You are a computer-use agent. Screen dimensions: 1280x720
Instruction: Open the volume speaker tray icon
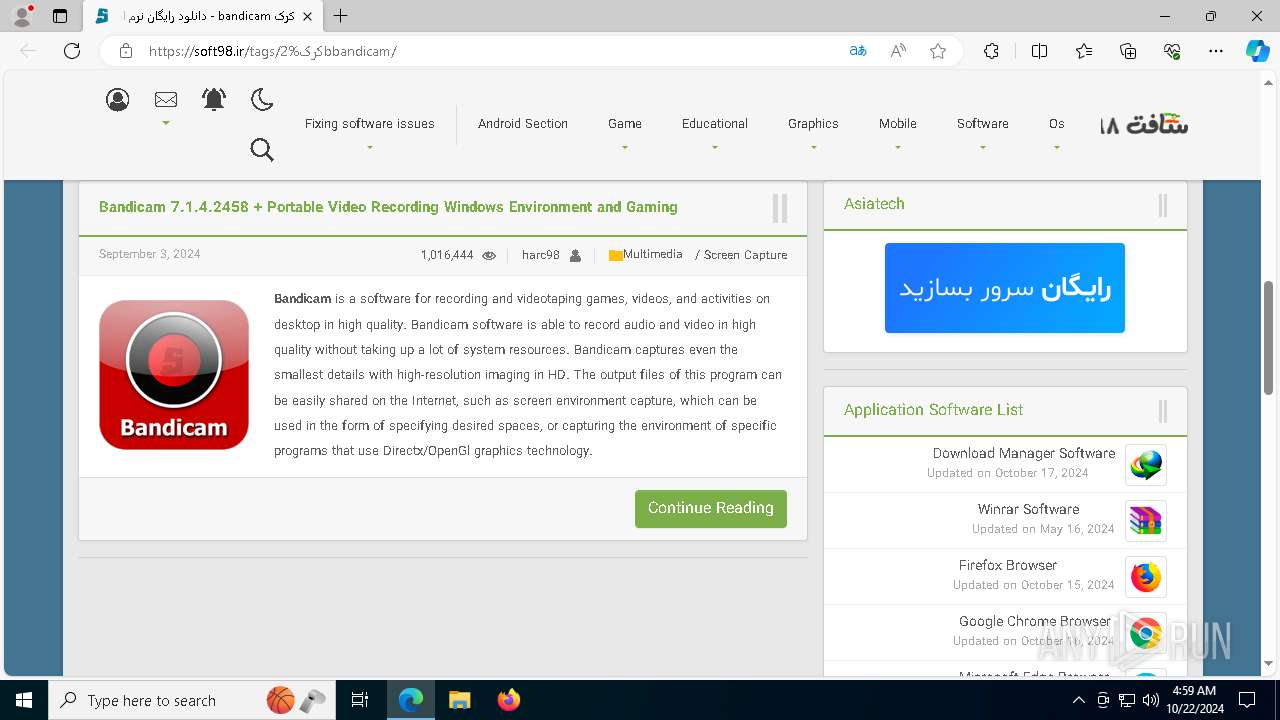click(1150, 700)
